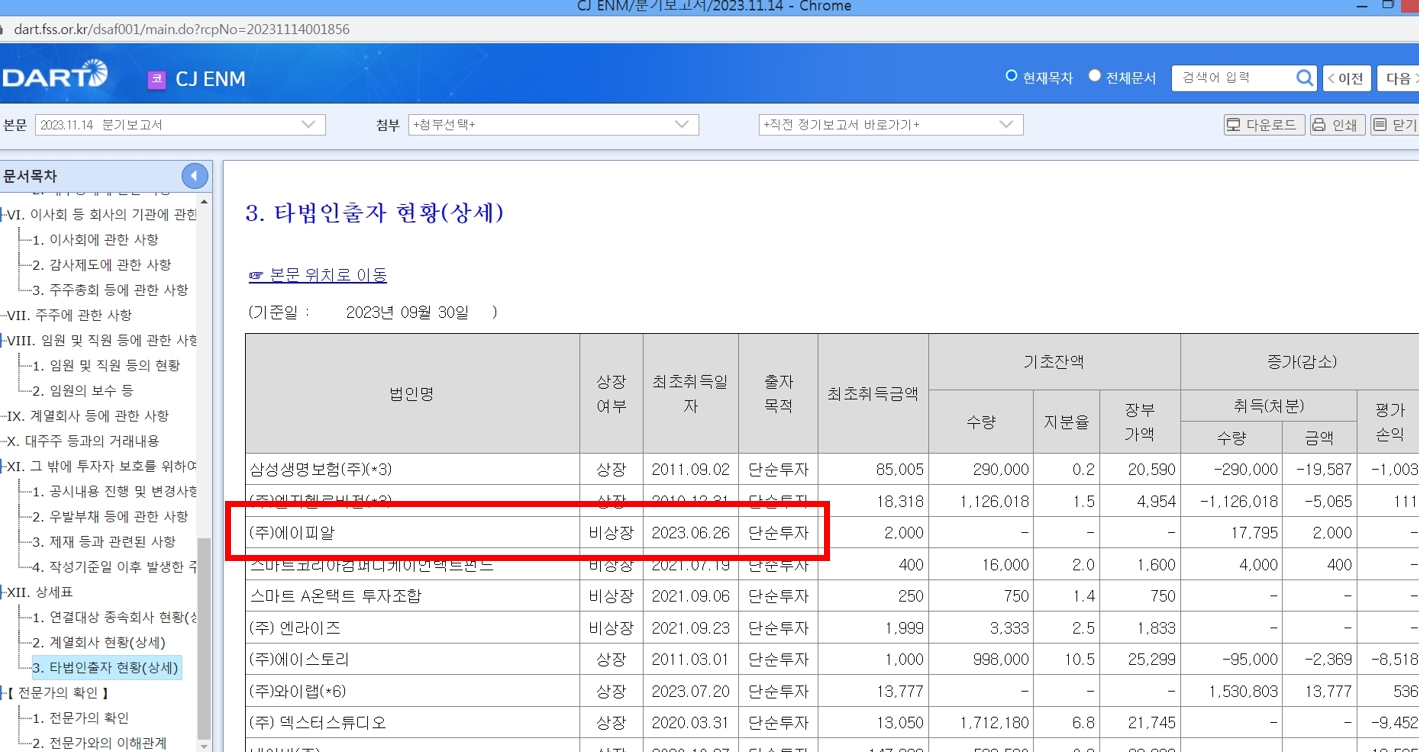This screenshot has width=1419, height=752.
Task: Open X. 대주주 등과의 거래내용
Action: tap(83, 441)
